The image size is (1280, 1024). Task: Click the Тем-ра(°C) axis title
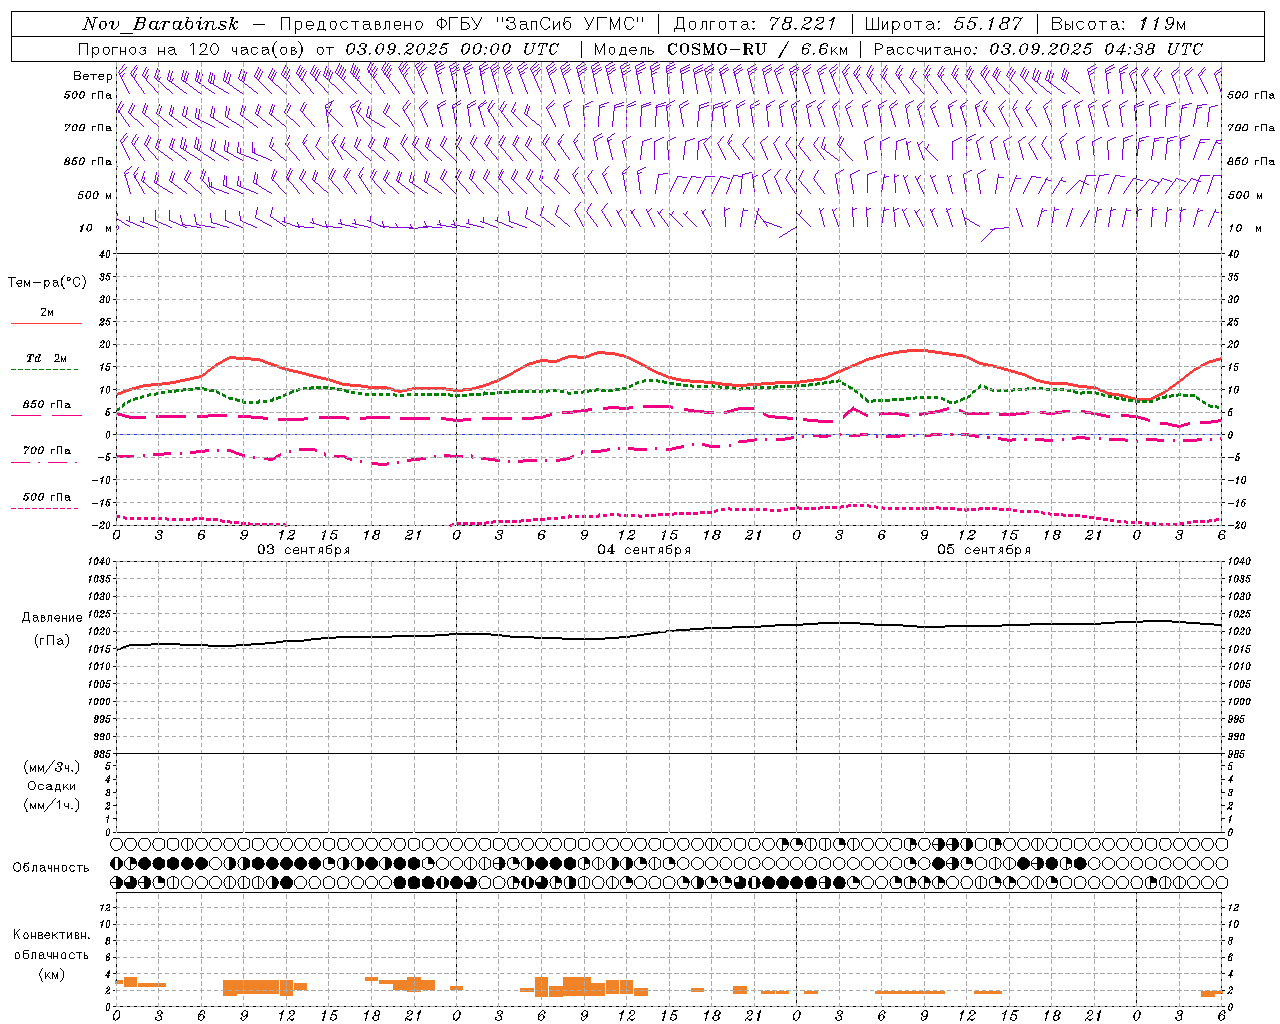(47, 283)
